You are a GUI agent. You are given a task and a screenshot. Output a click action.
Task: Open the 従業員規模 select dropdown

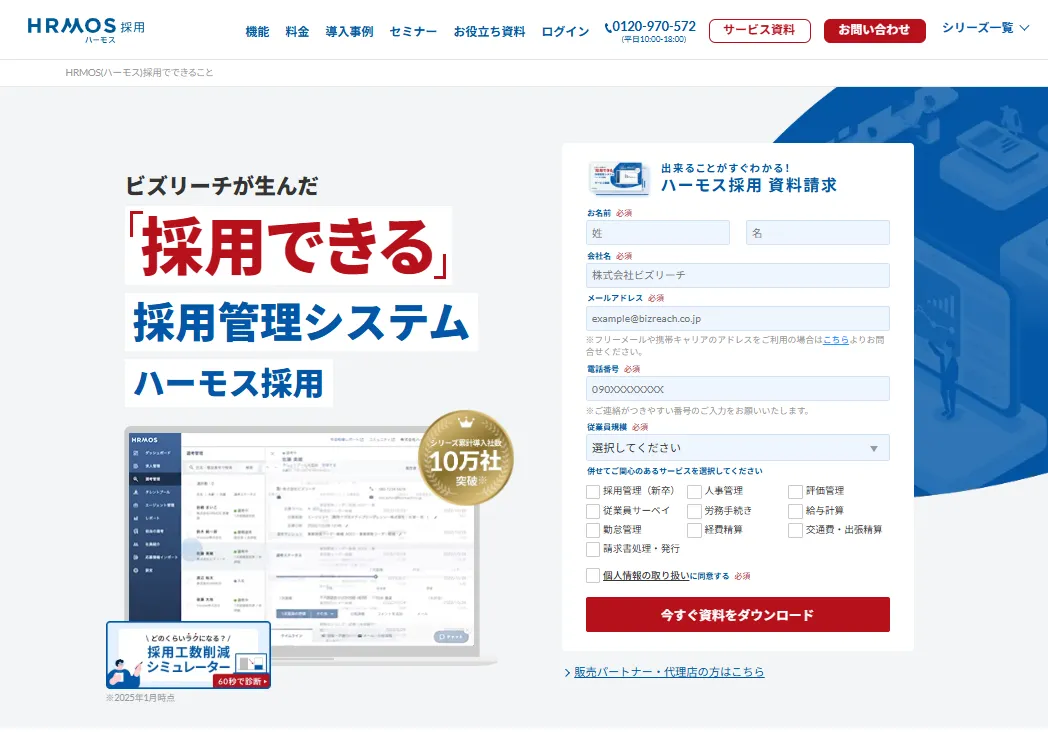point(738,448)
